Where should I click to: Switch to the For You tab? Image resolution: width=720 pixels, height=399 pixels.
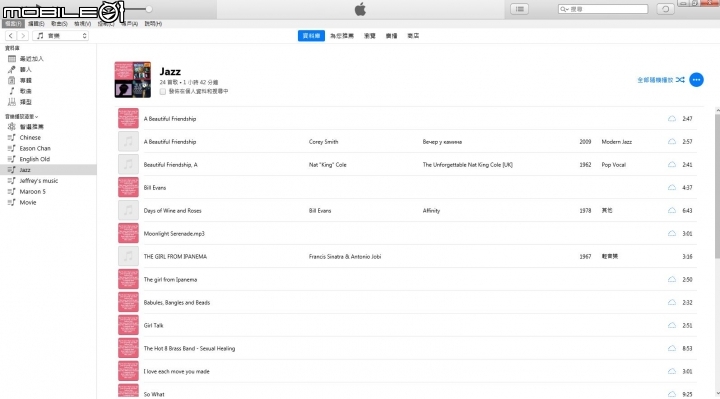pyautogui.click(x=342, y=36)
